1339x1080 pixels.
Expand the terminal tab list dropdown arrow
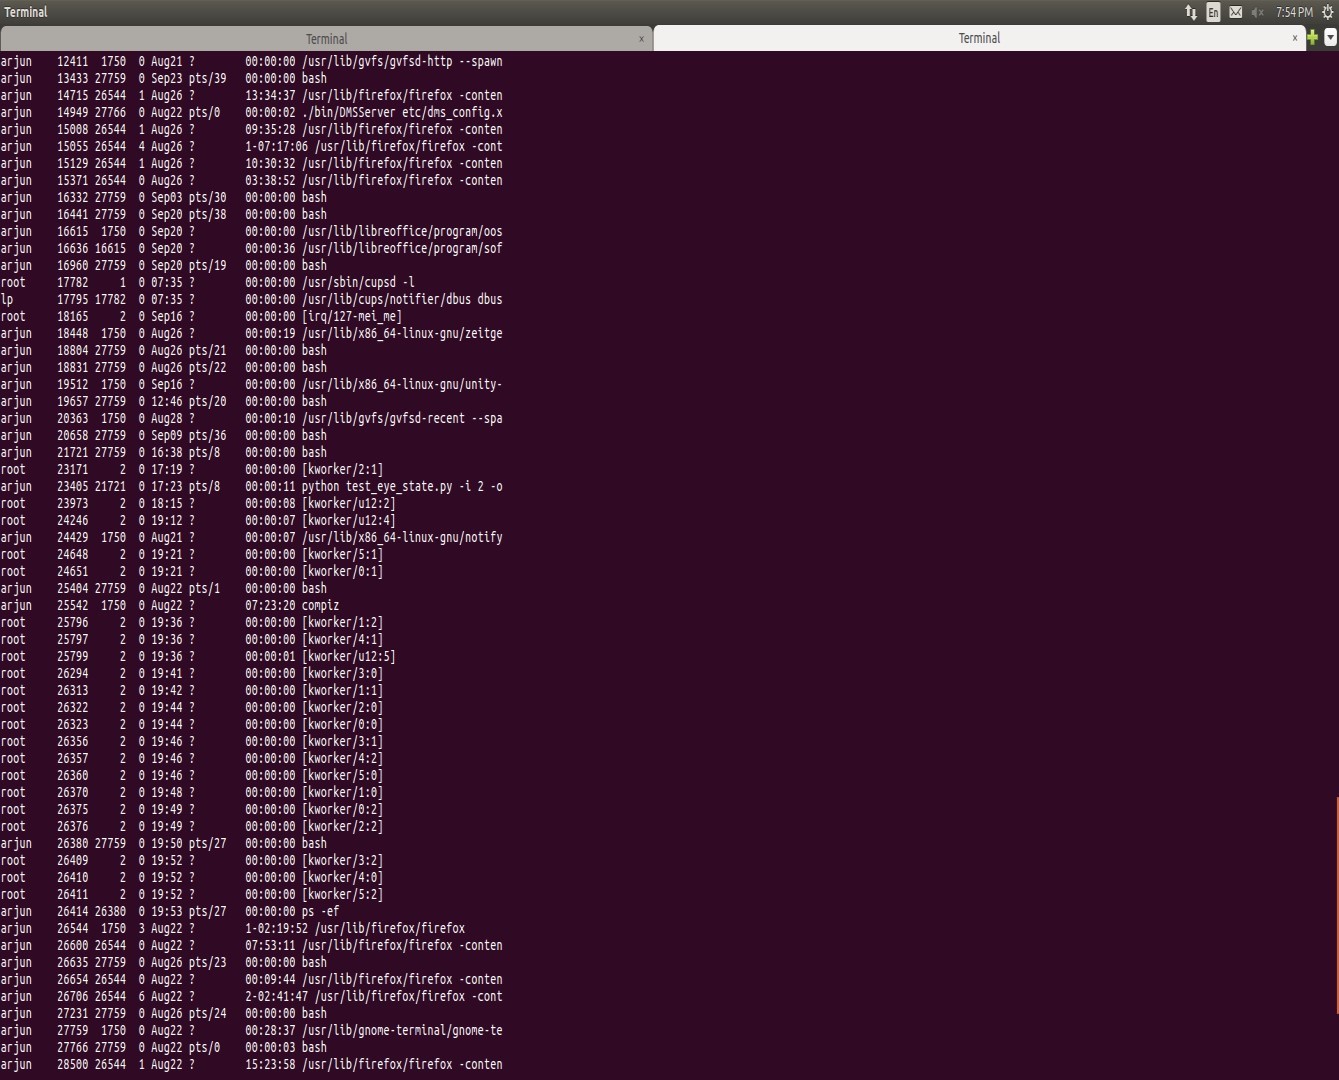(1330, 37)
